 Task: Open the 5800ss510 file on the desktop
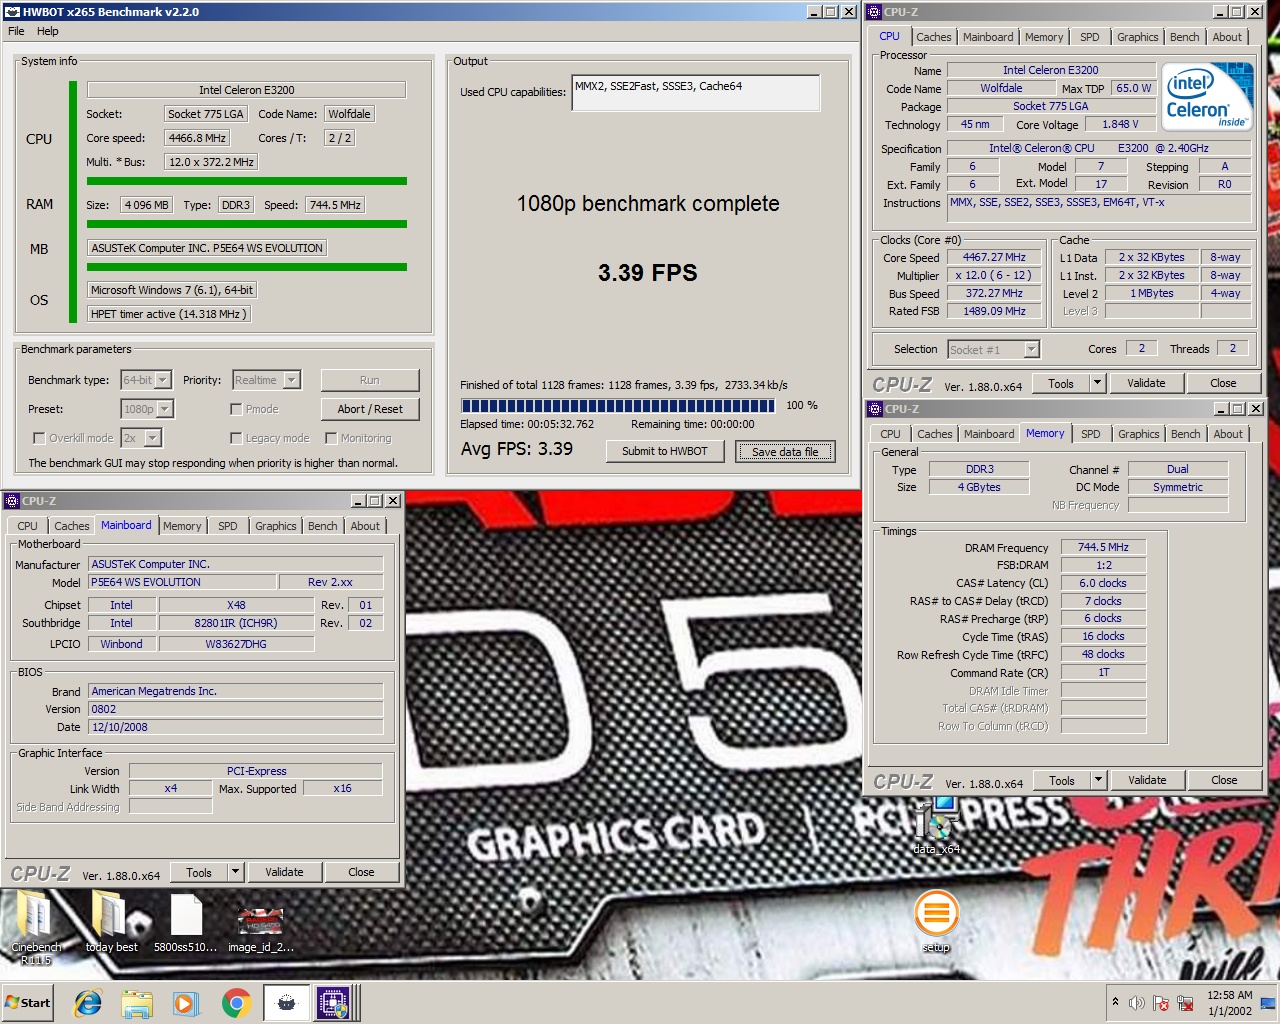tap(185, 922)
